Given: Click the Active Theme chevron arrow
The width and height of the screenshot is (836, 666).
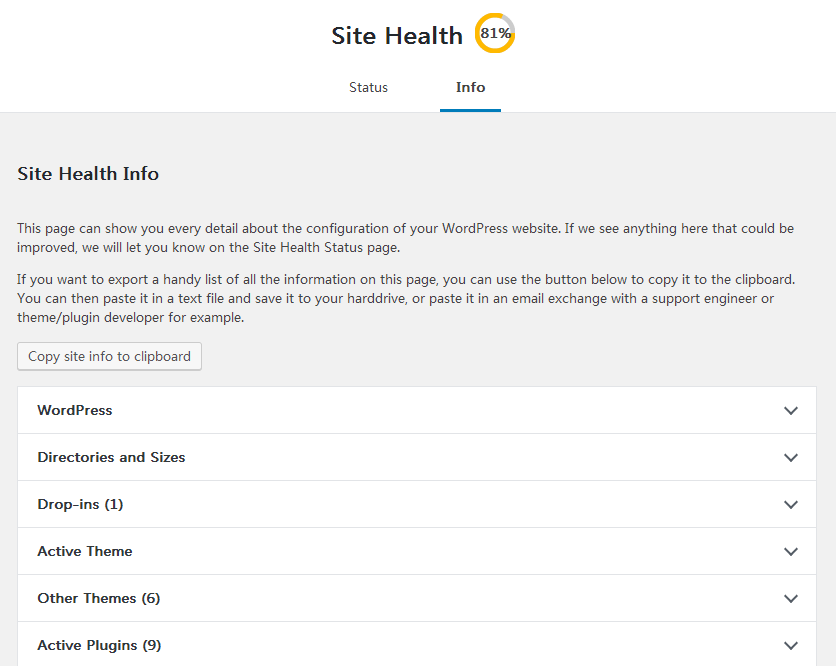Looking at the screenshot, I should pos(791,552).
